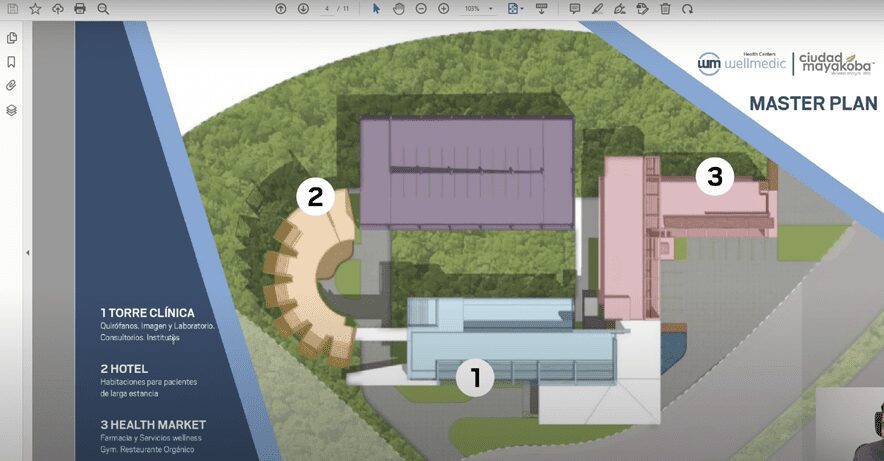Click the page number field
884x461 pixels.
pyautogui.click(x=328, y=8)
